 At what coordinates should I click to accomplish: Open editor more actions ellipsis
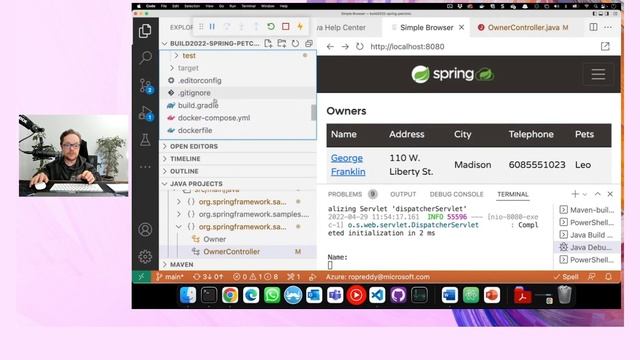[x=608, y=27]
